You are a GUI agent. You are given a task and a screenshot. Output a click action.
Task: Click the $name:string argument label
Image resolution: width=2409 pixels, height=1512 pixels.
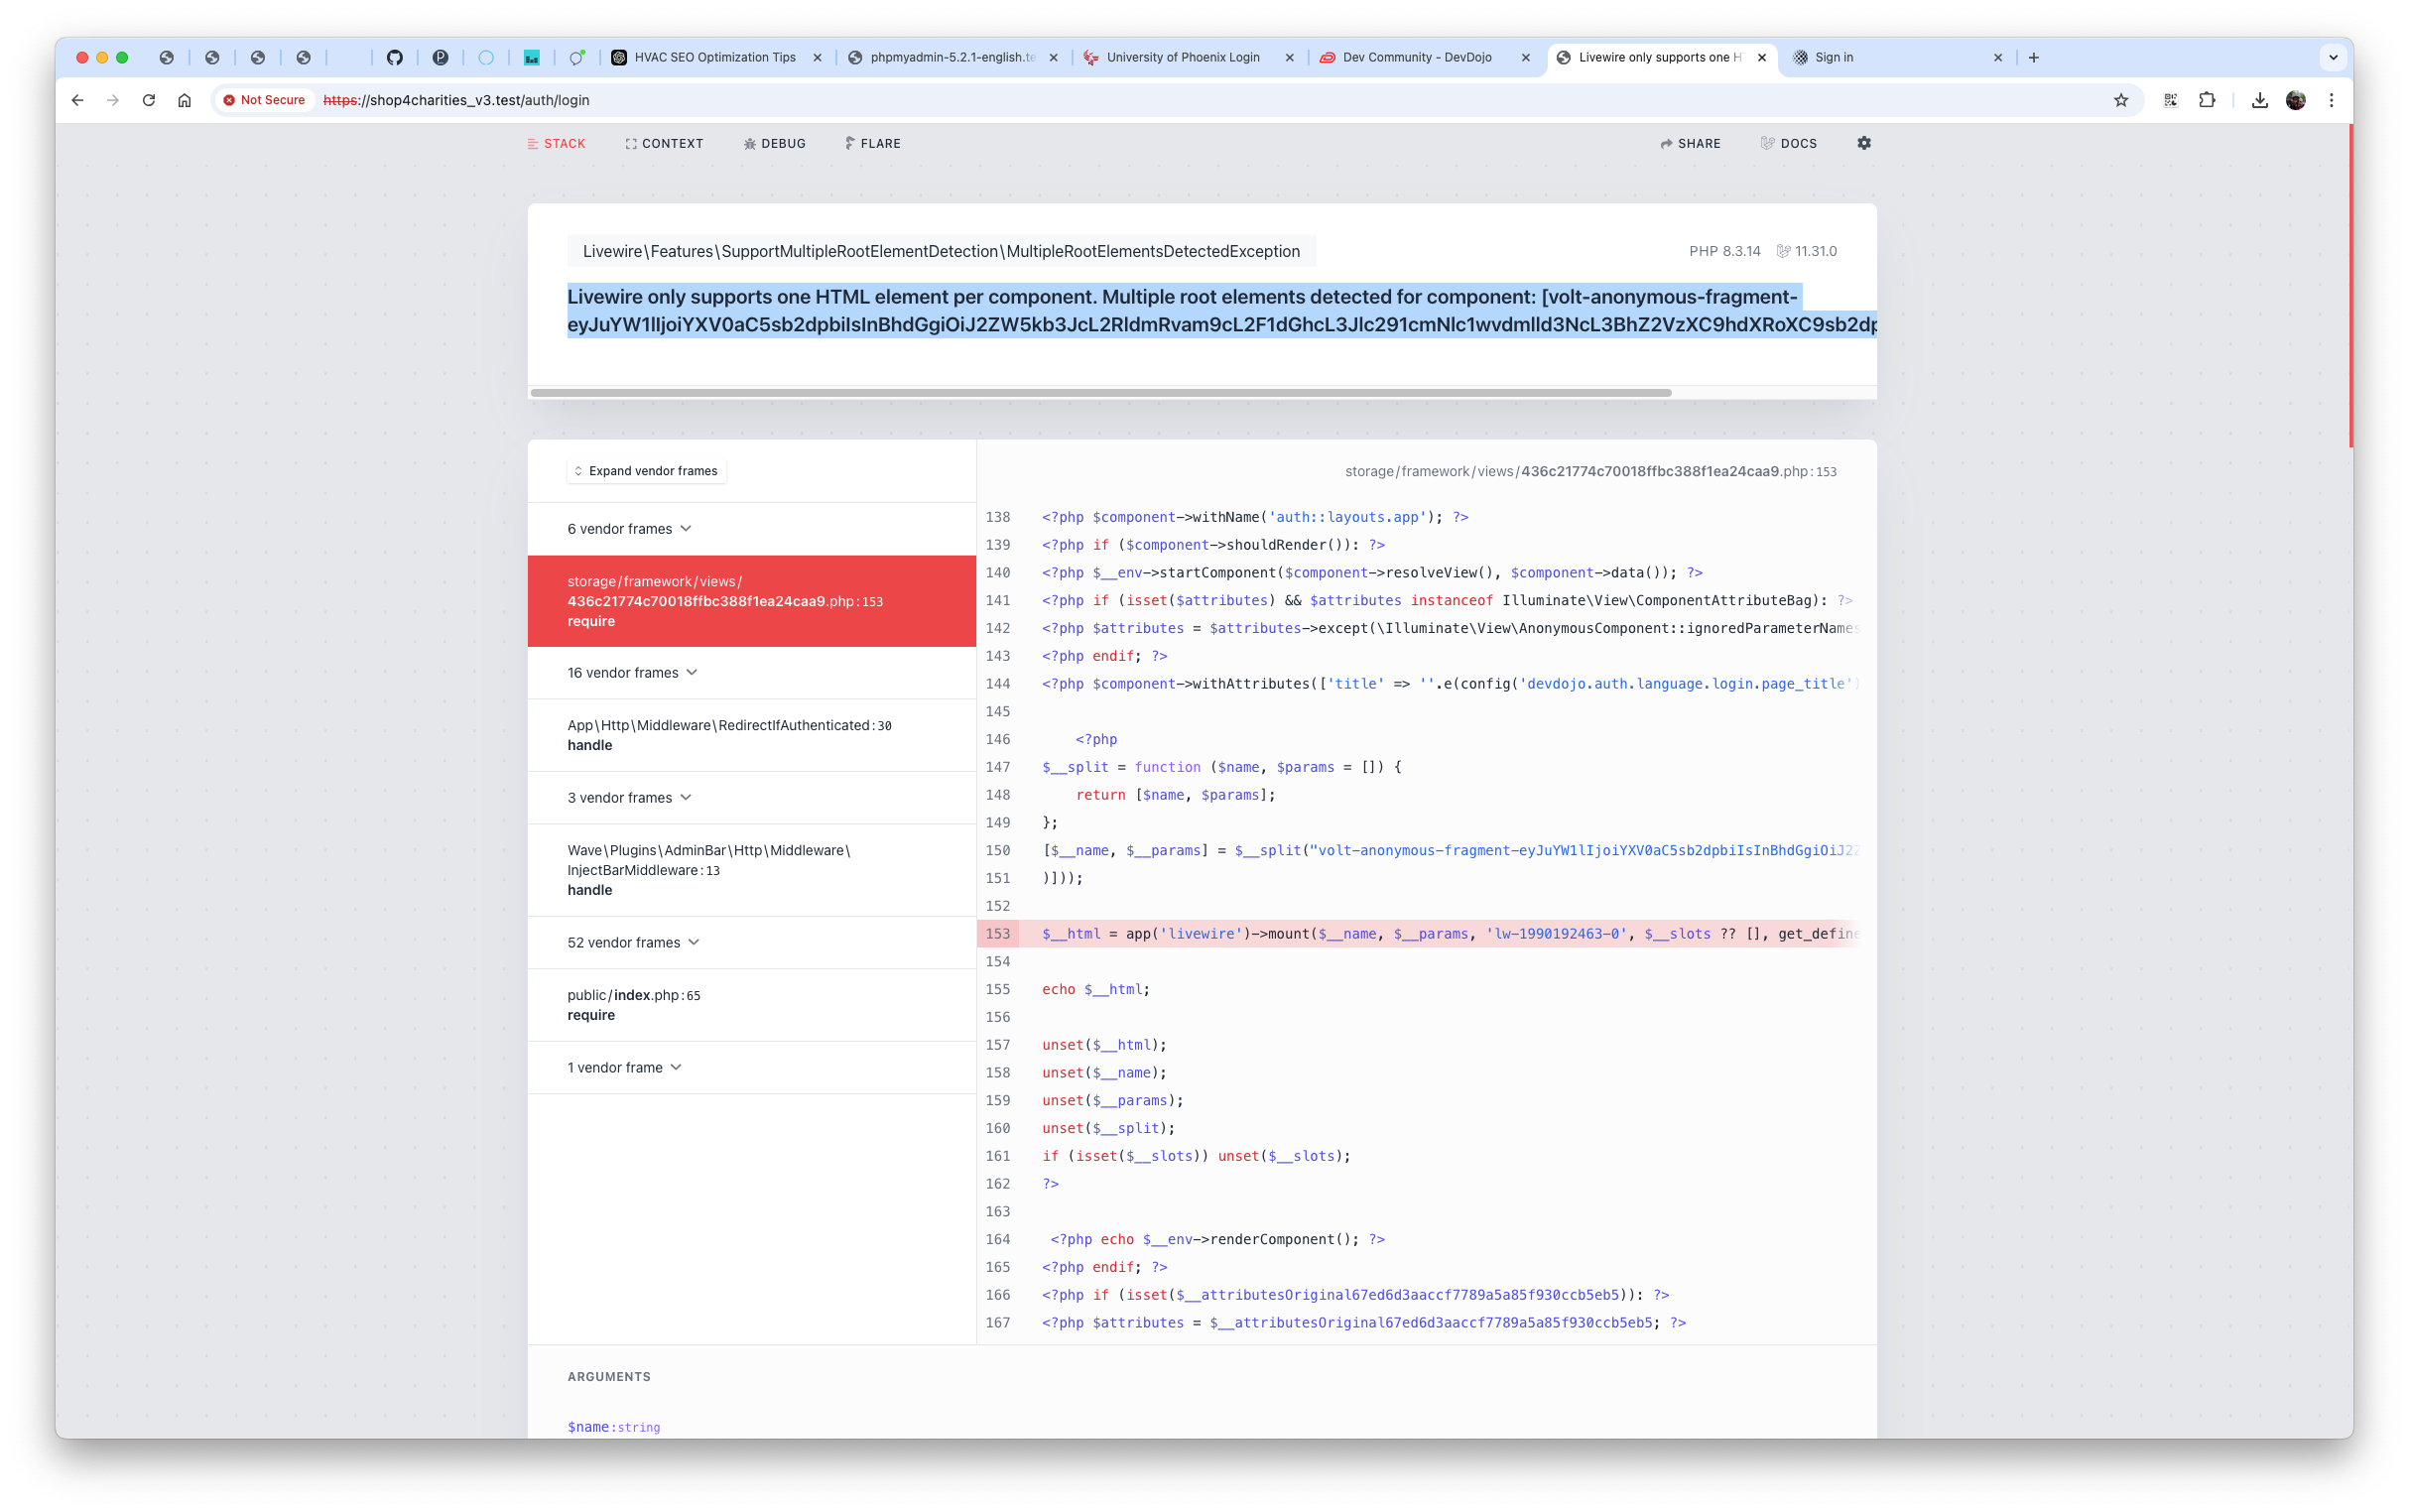tap(614, 1427)
